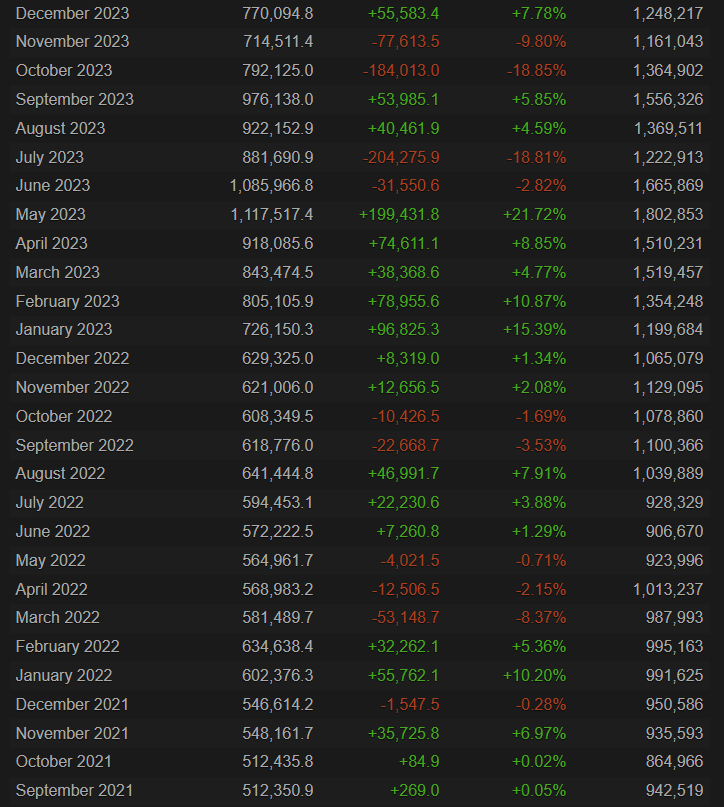The image size is (724, 807).
Task: Select the February 2023 label
Action: pos(67,301)
